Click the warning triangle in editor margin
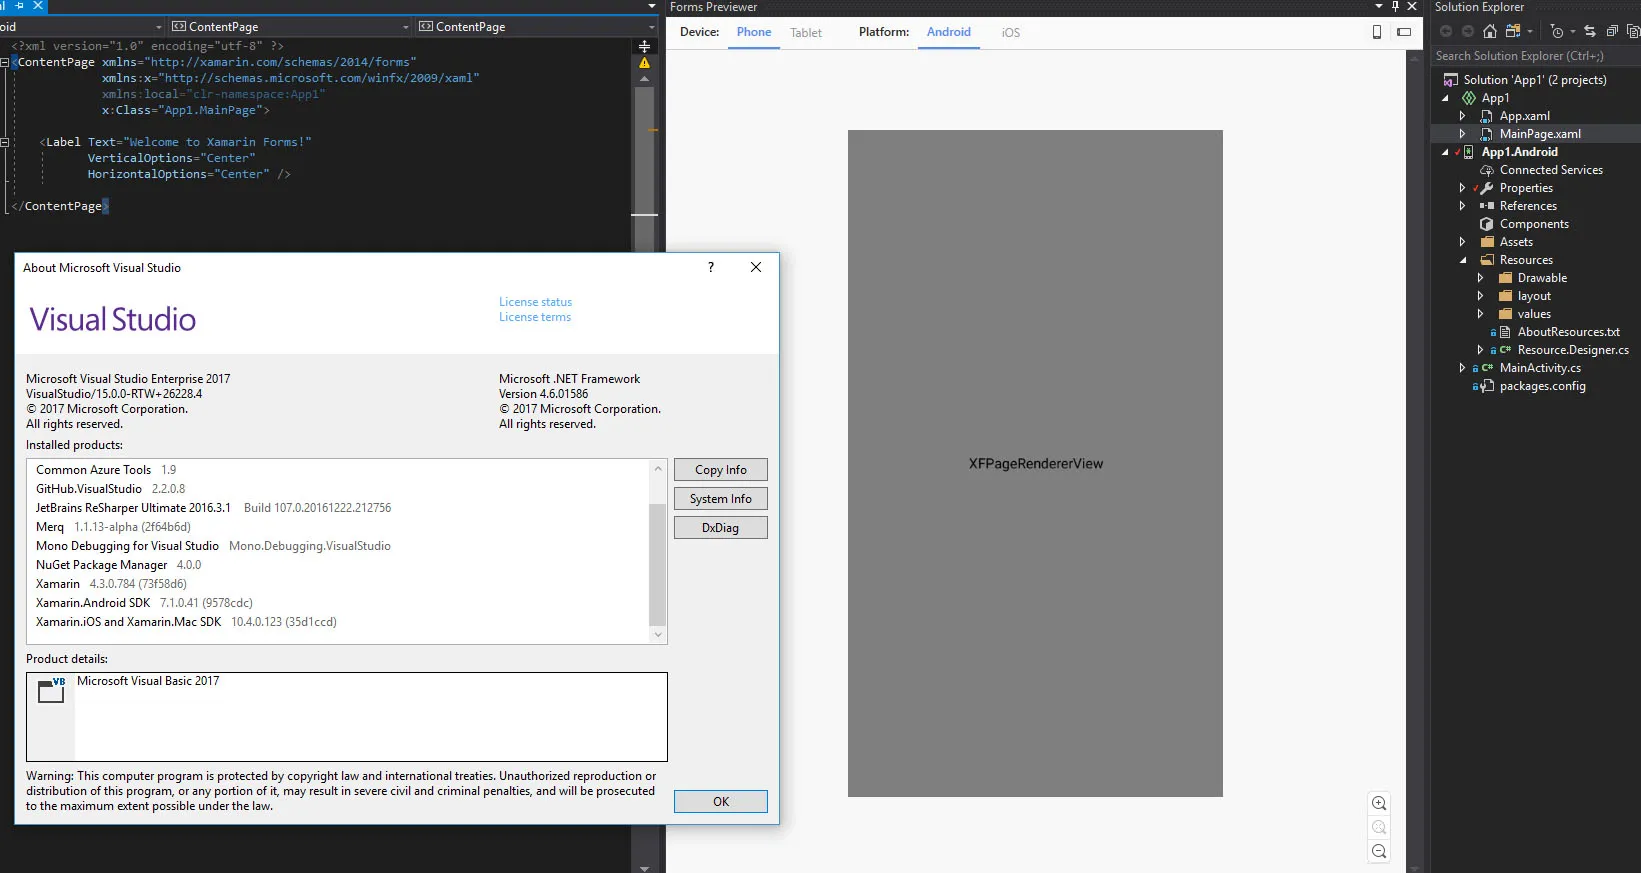 (645, 62)
